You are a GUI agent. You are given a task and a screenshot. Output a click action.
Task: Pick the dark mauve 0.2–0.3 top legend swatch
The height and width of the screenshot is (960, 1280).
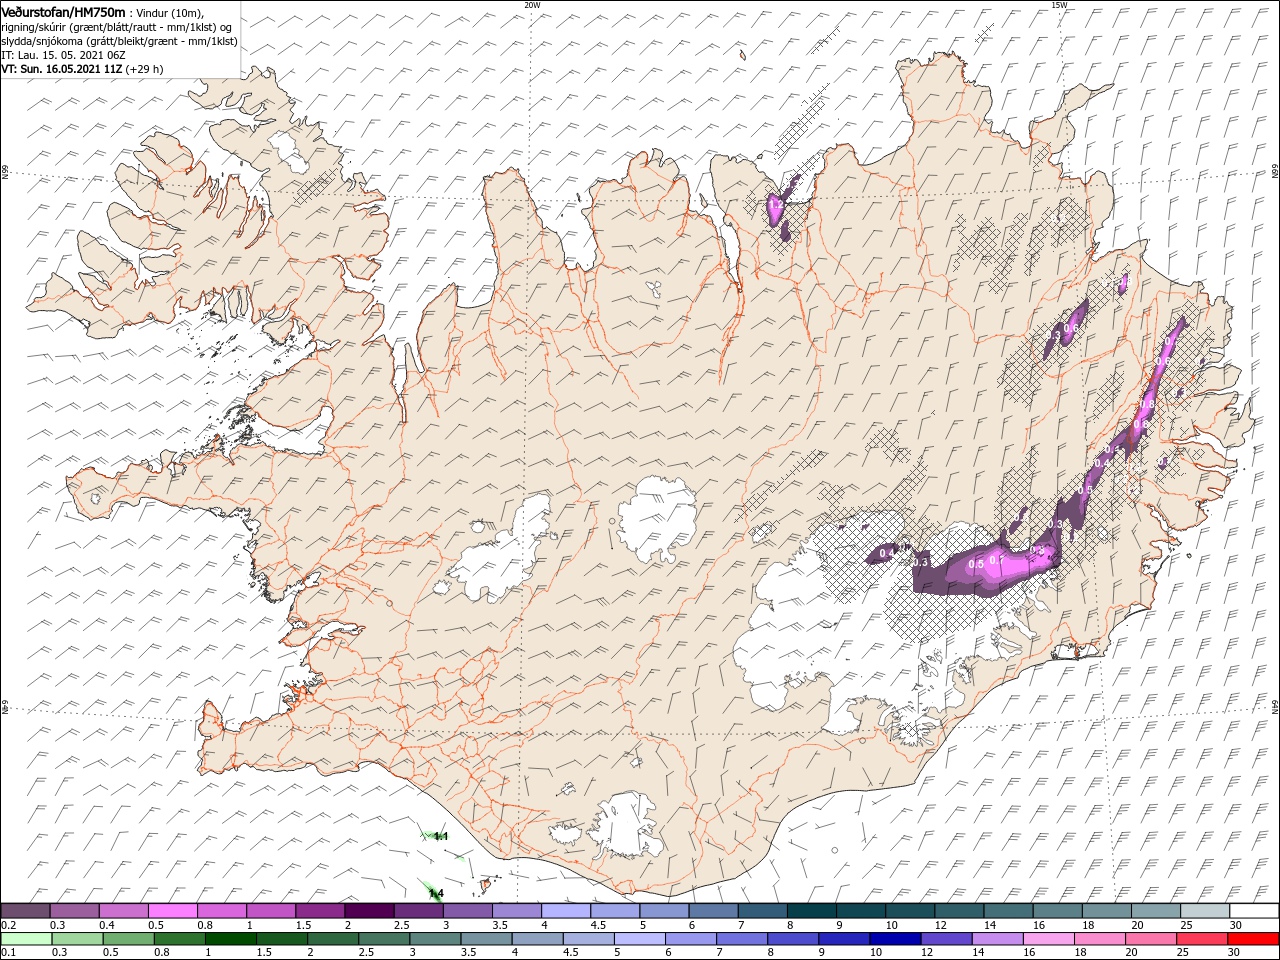(25, 911)
